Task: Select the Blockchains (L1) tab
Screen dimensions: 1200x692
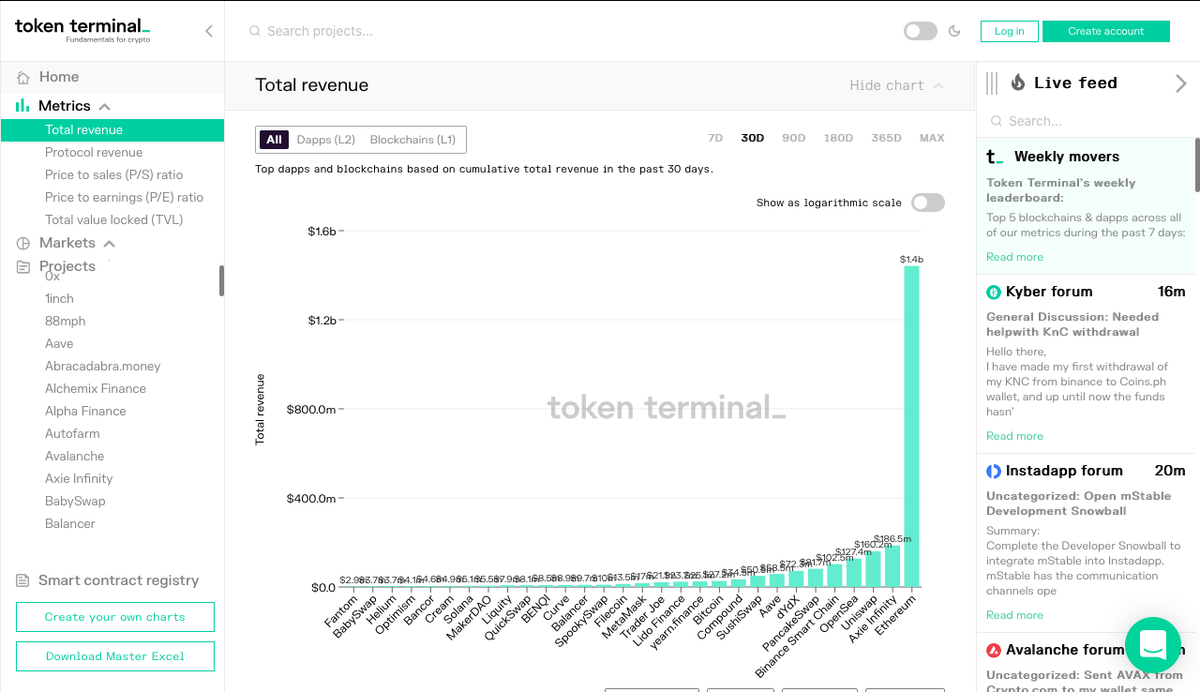Action: point(413,139)
